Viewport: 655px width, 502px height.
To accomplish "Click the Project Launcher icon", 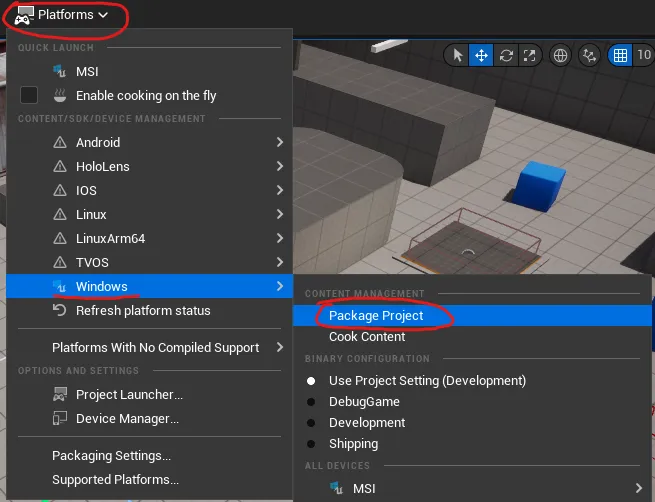I will pyautogui.click(x=60, y=394).
